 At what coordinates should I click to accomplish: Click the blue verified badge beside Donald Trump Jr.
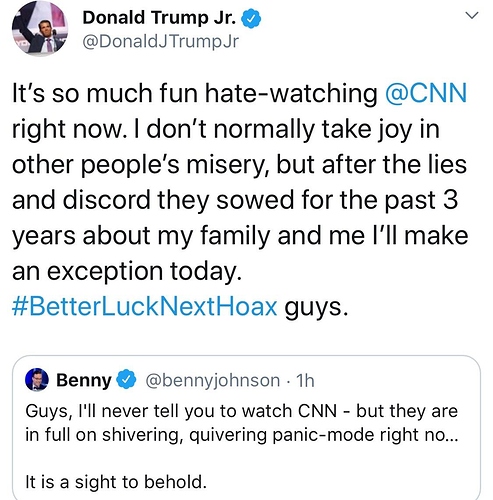[251, 19]
